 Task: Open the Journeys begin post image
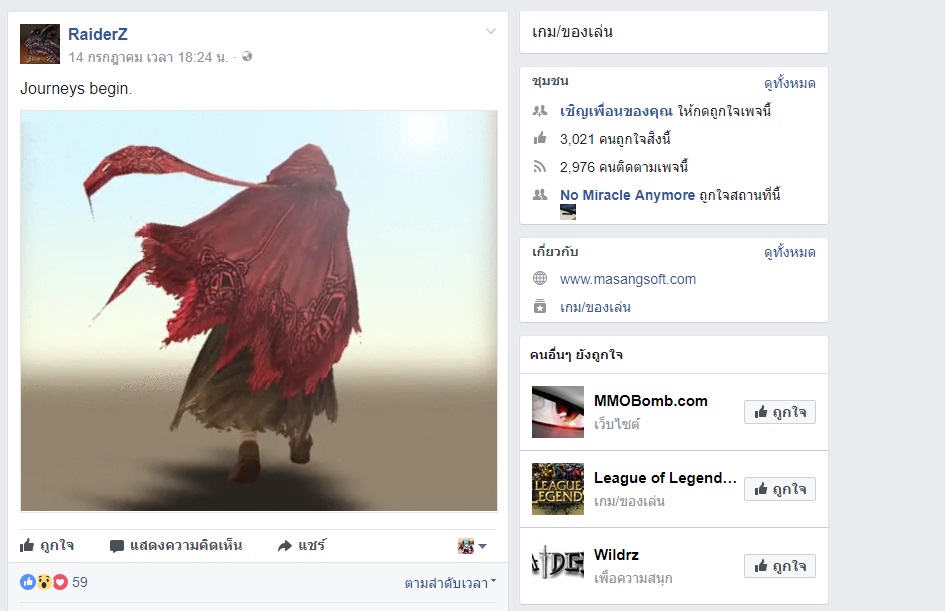(259, 311)
